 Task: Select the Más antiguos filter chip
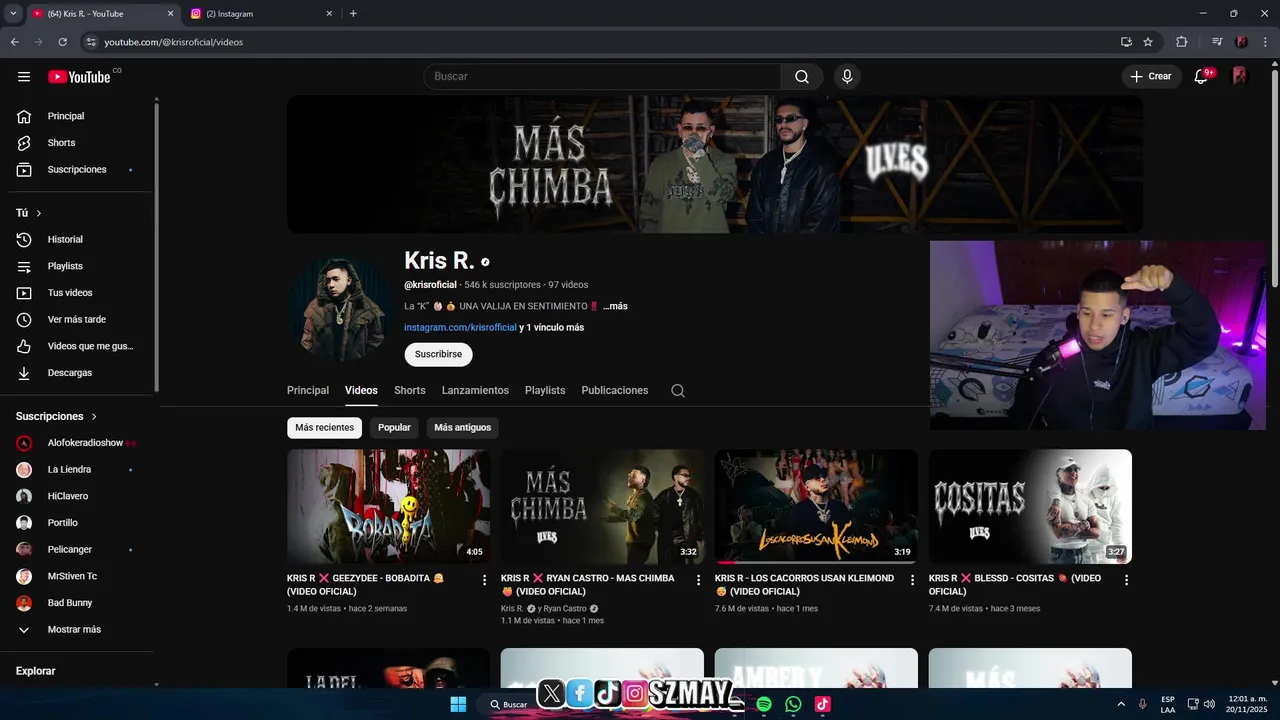pyautogui.click(x=462, y=428)
